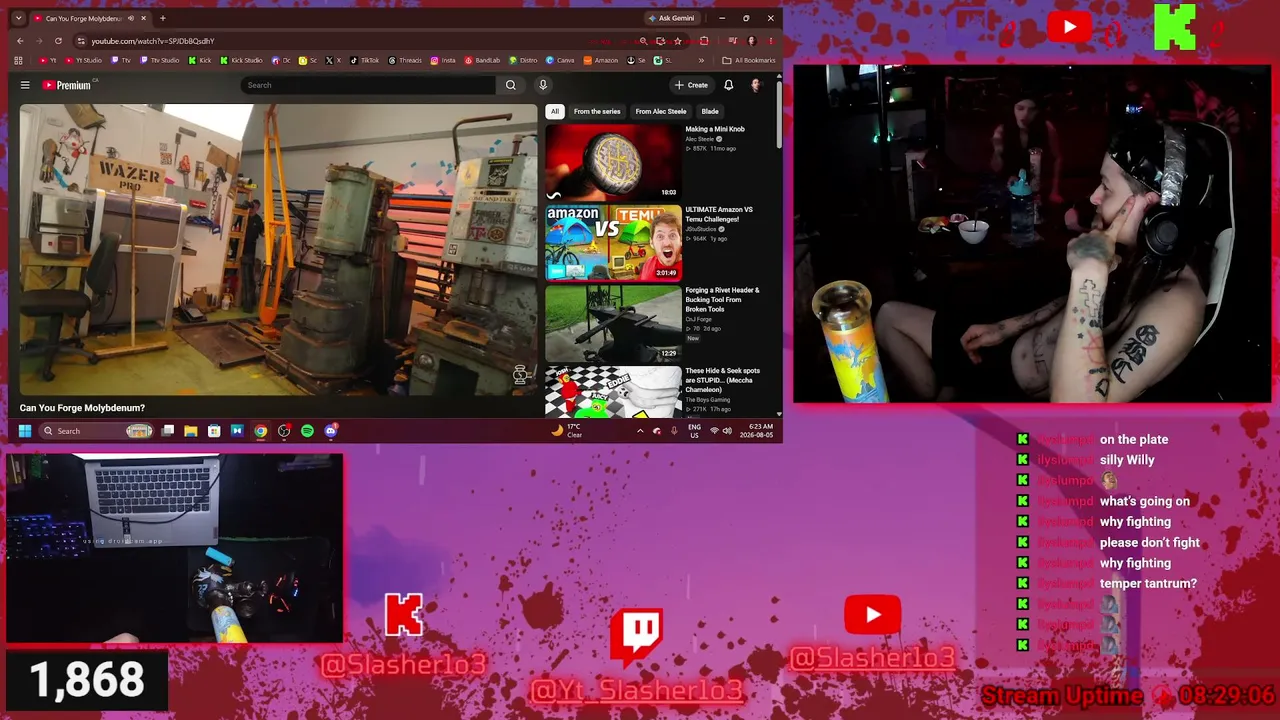Bookmark this page with the star icon
1280x720 pixels.
click(677, 41)
